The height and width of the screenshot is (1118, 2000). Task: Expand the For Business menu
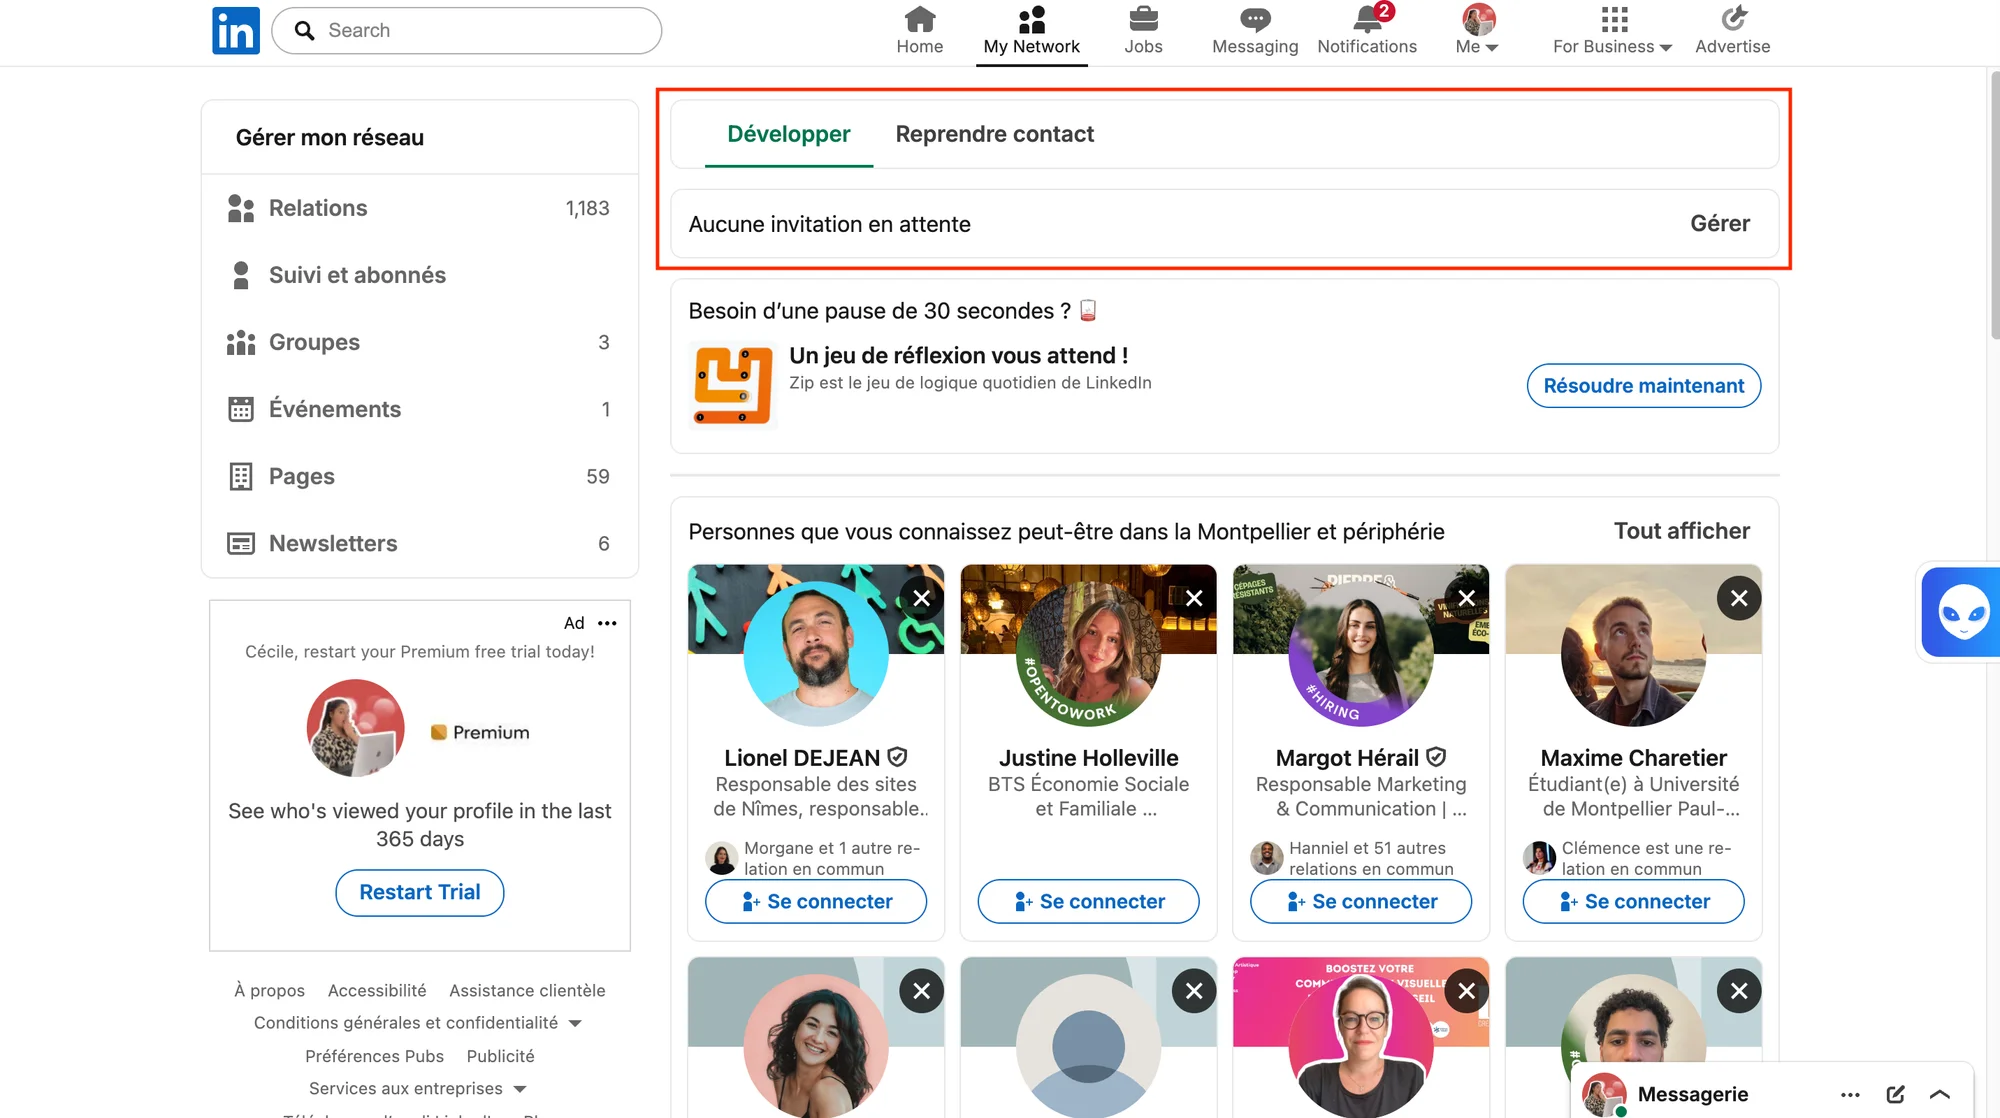(1612, 31)
